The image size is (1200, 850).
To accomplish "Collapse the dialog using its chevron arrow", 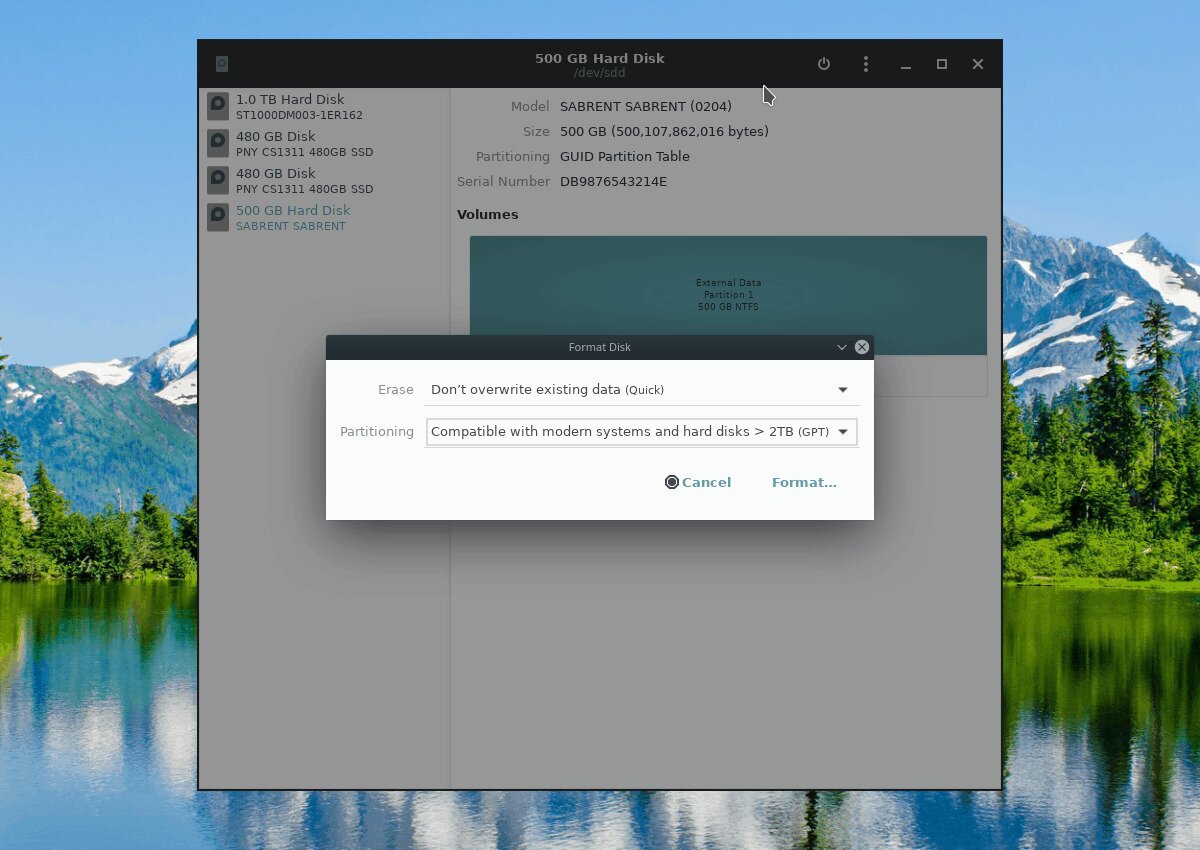I will (x=841, y=347).
